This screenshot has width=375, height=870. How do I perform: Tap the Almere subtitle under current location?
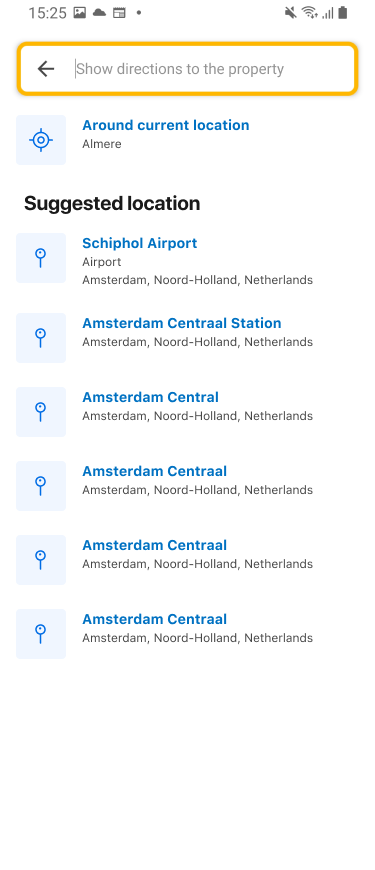[x=102, y=144]
